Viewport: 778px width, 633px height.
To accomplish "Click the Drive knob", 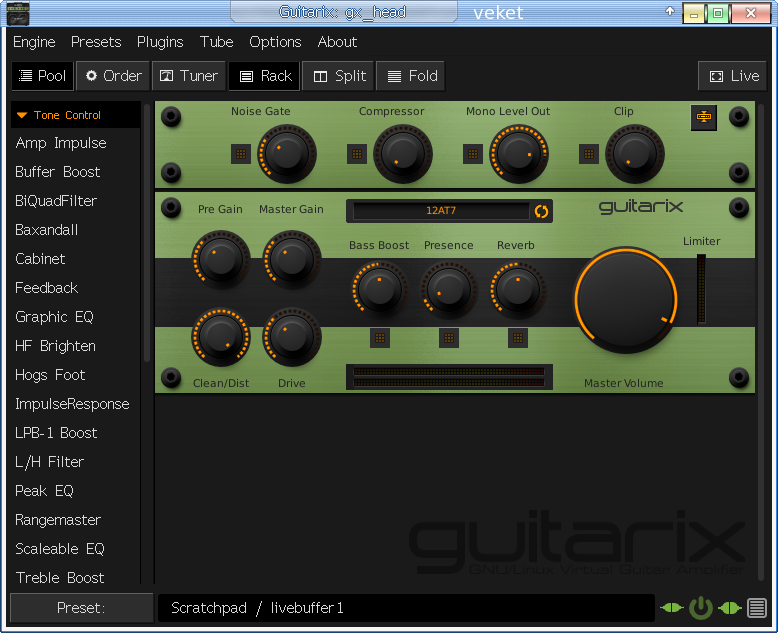I will (x=292, y=337).
